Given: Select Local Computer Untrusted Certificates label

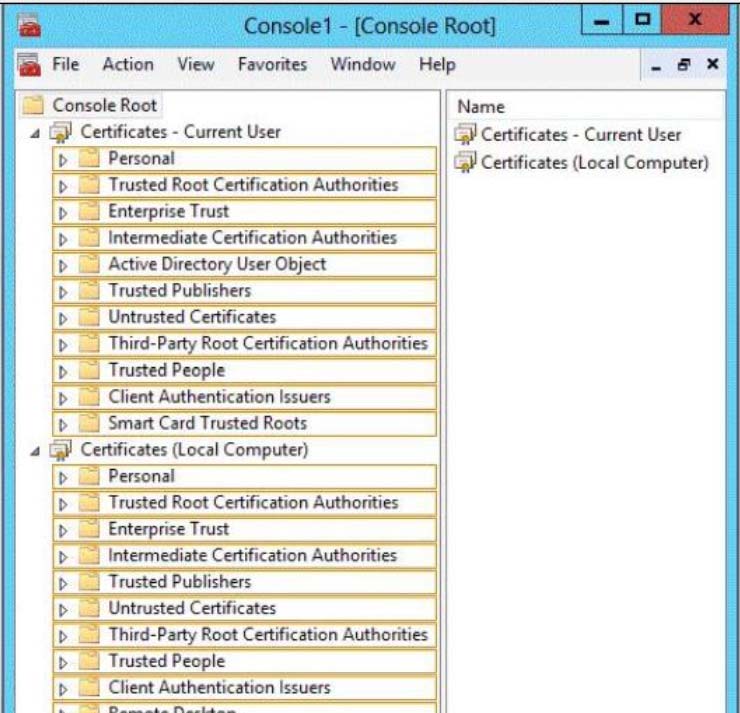Looking at the screenshot, I should click(192, 608).
